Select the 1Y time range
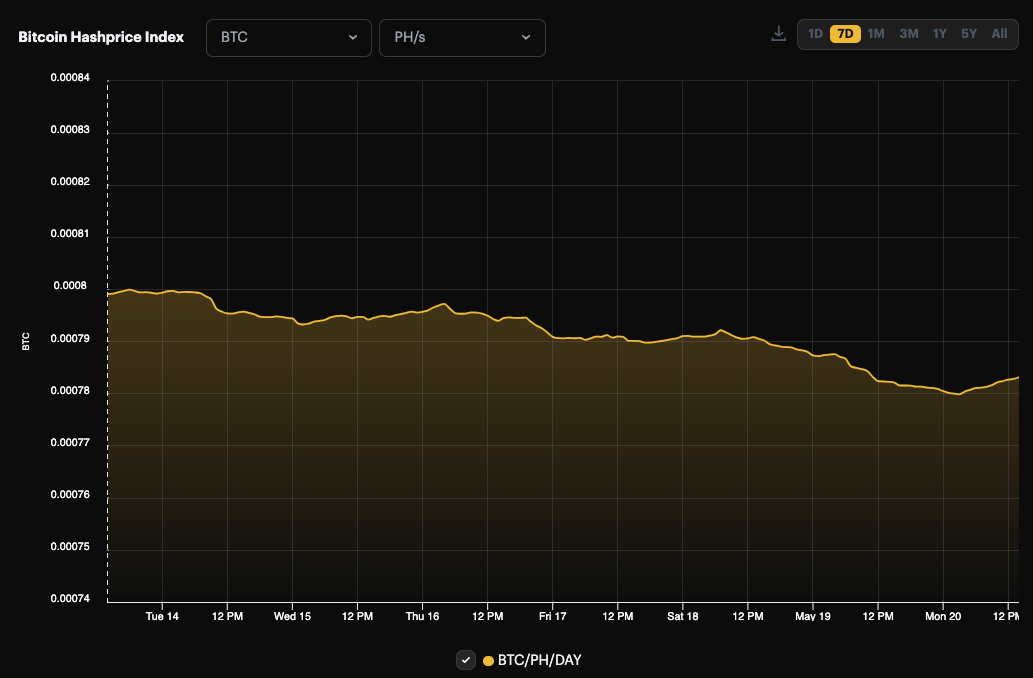The image size is (1033, 678). (x=939, y=33)
